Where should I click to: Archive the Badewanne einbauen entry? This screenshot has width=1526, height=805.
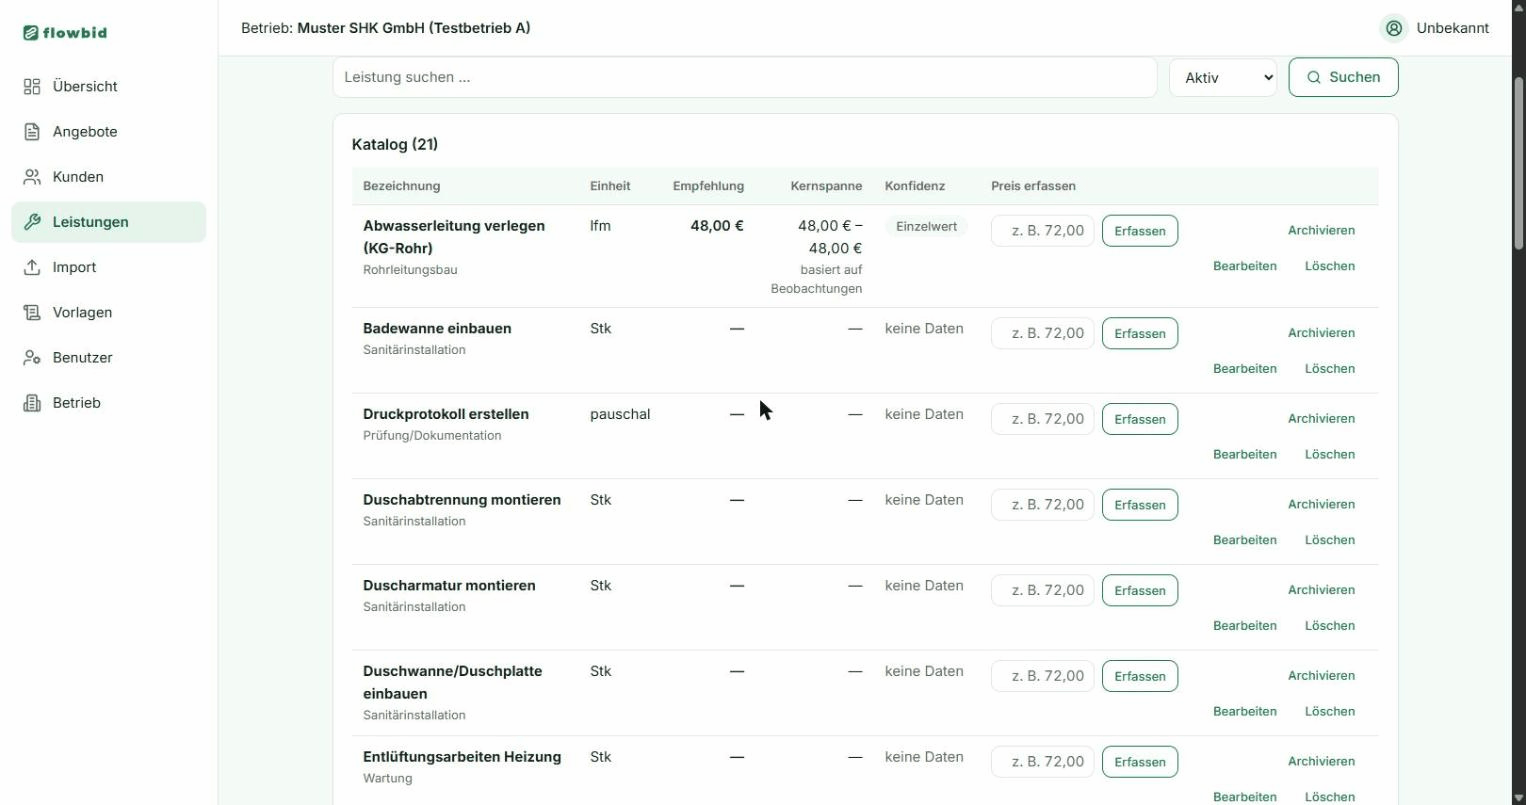[1321, 333]
